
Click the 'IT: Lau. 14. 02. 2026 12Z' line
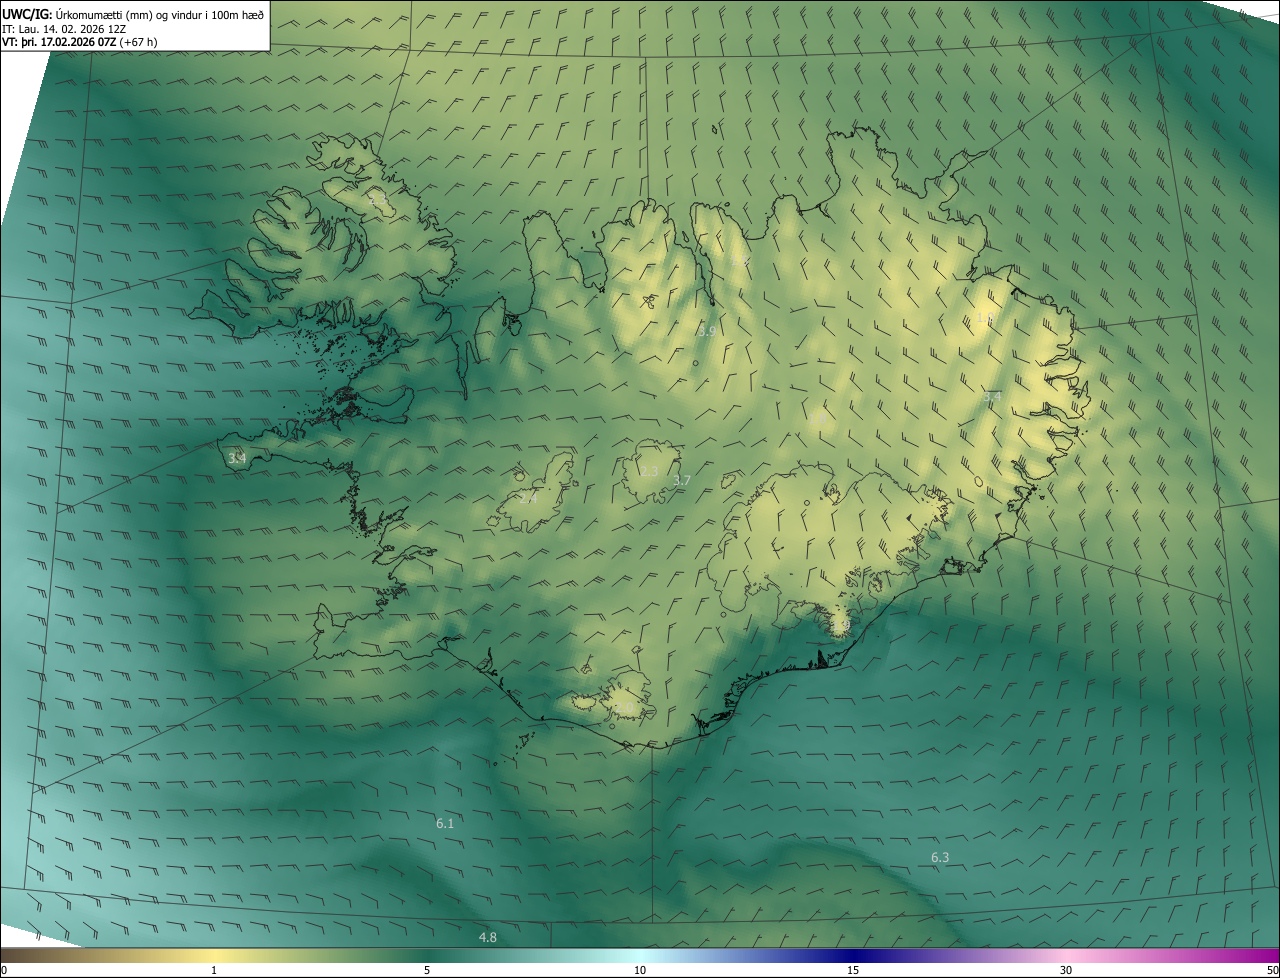tap(64, 29)
